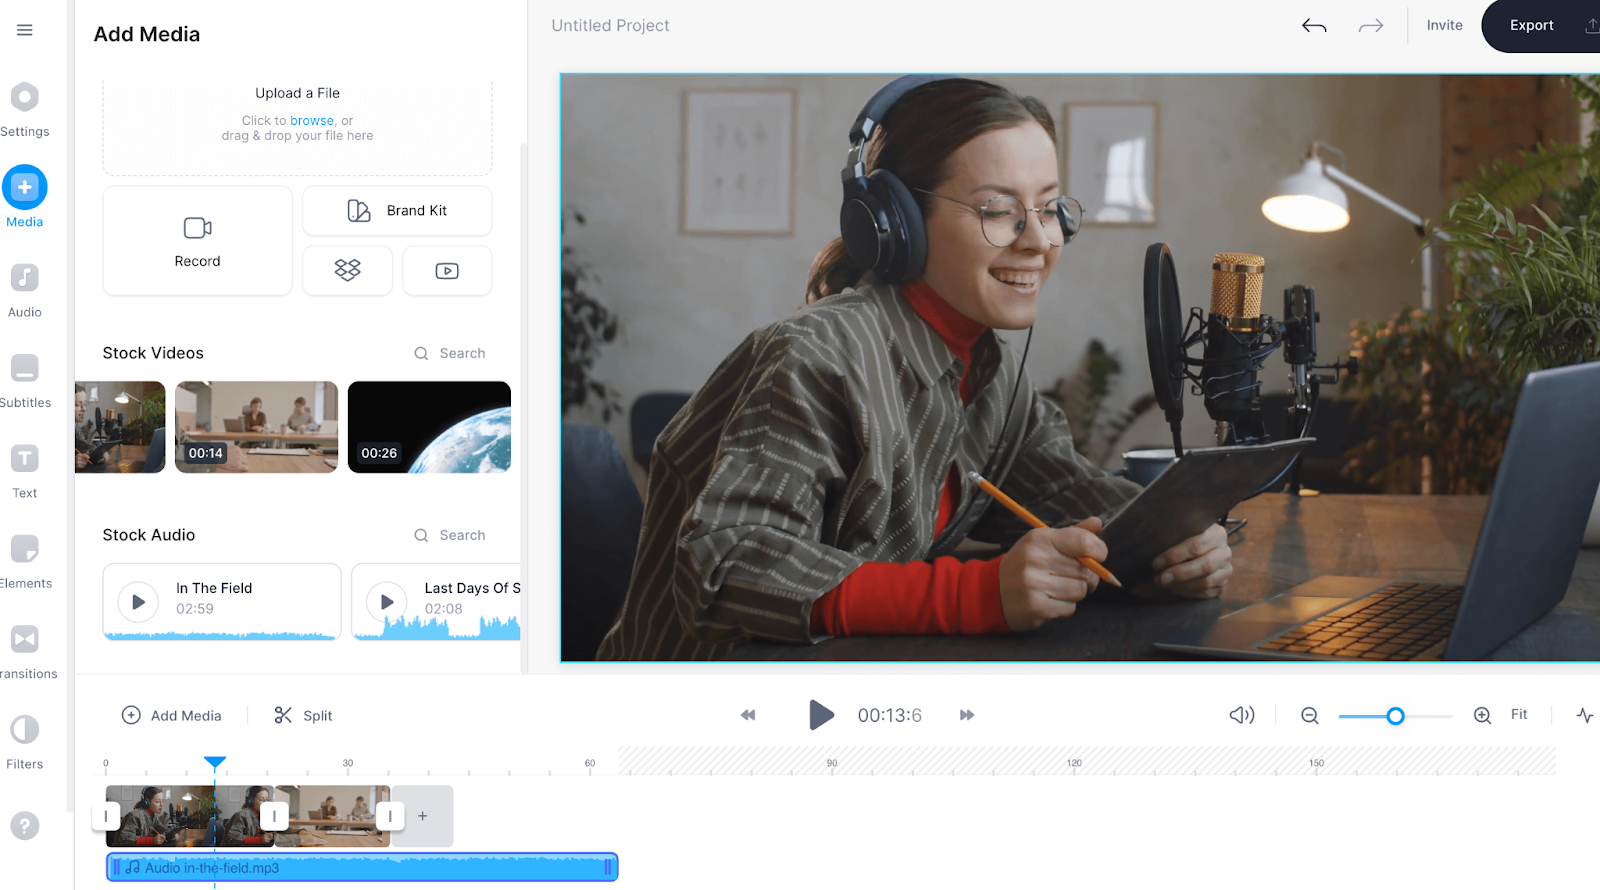Image resolution: width=1600 pixels, height=890 pixels.
Task: Open the Brand Kit
Action: (x=397, y=210)
